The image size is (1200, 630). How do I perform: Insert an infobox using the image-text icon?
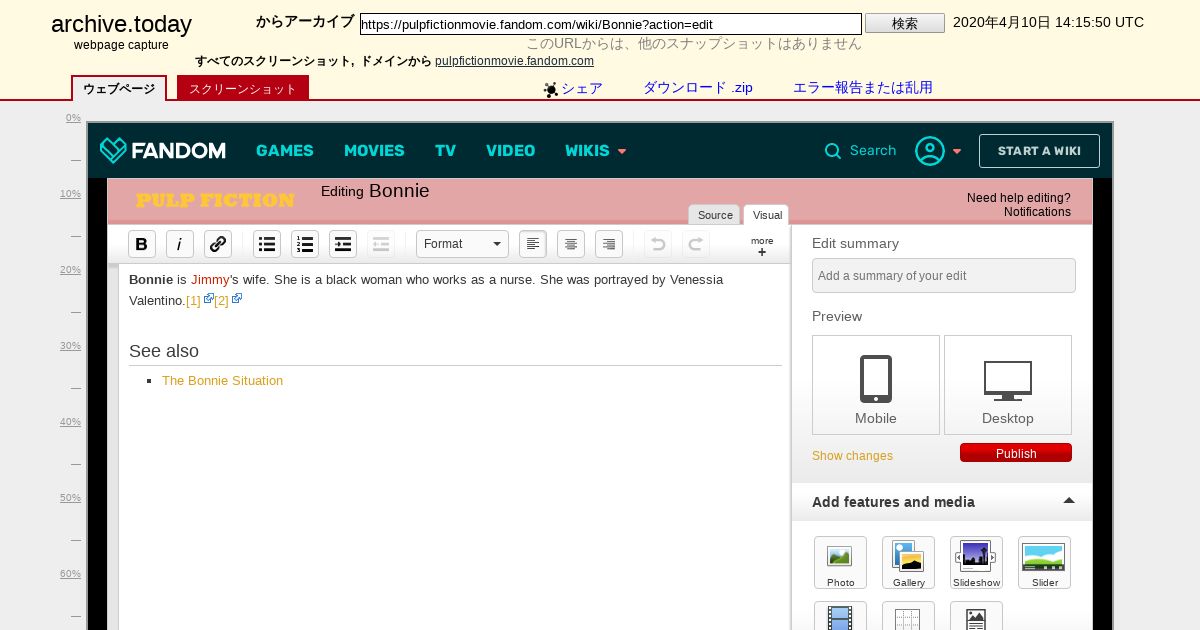[x=976, y=616]
